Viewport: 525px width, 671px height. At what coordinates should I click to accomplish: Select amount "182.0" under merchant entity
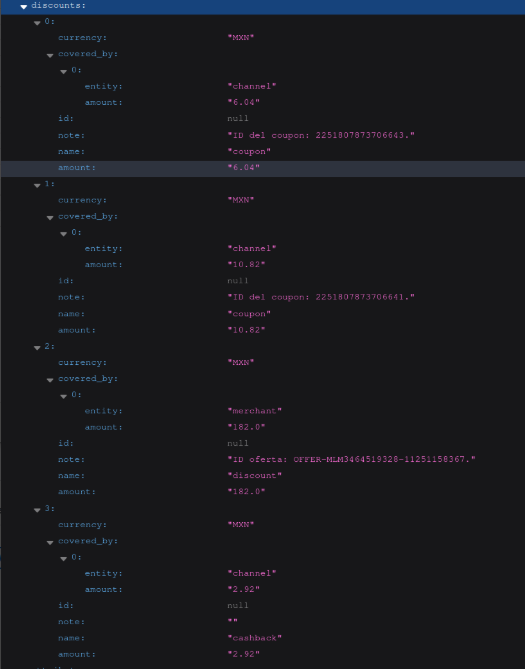pyautogui.click(x=246, y=427)
